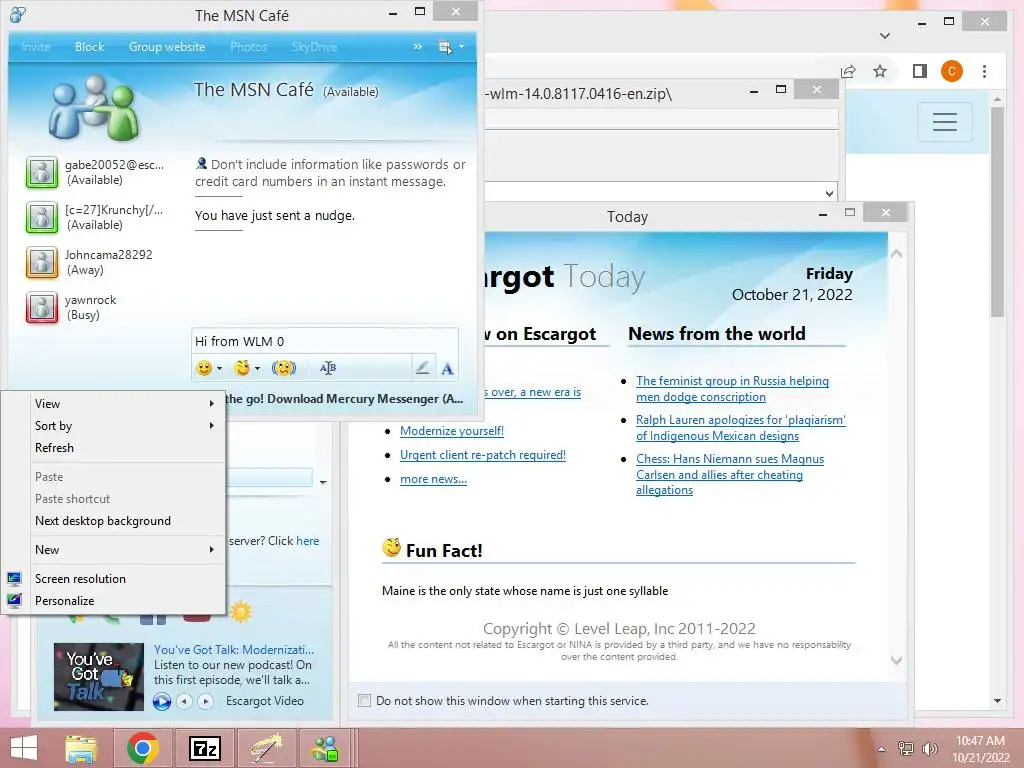Switch to Messenger in taskbar
This screenshot has height=768, width=1024.
click(325, 748)
